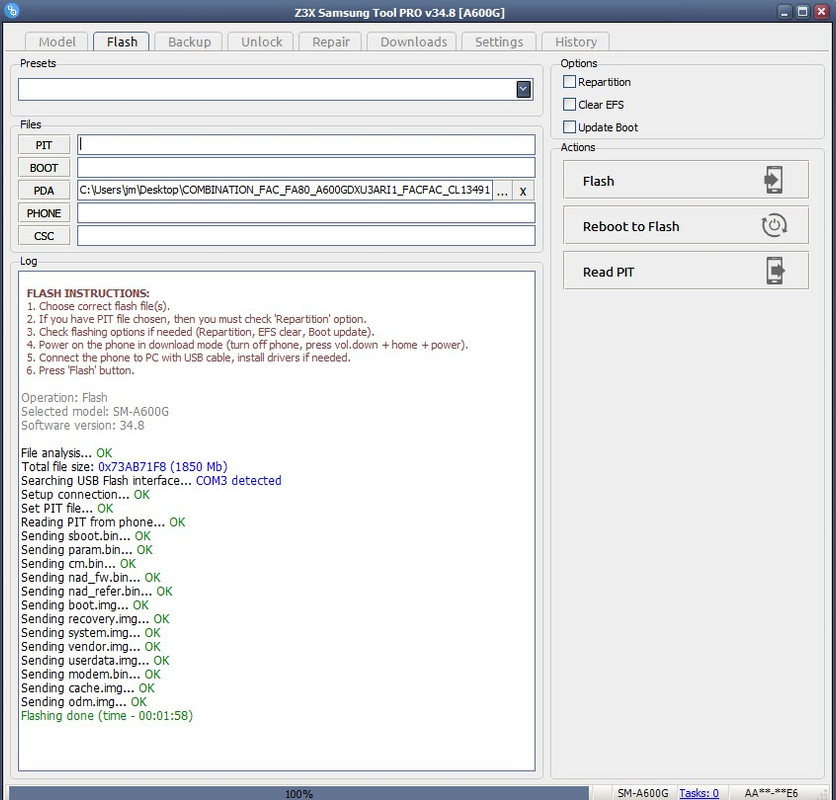Check the Update Boot option
Image resolution: width=836 pixels, height=800 pixels.
coord(569,127)
